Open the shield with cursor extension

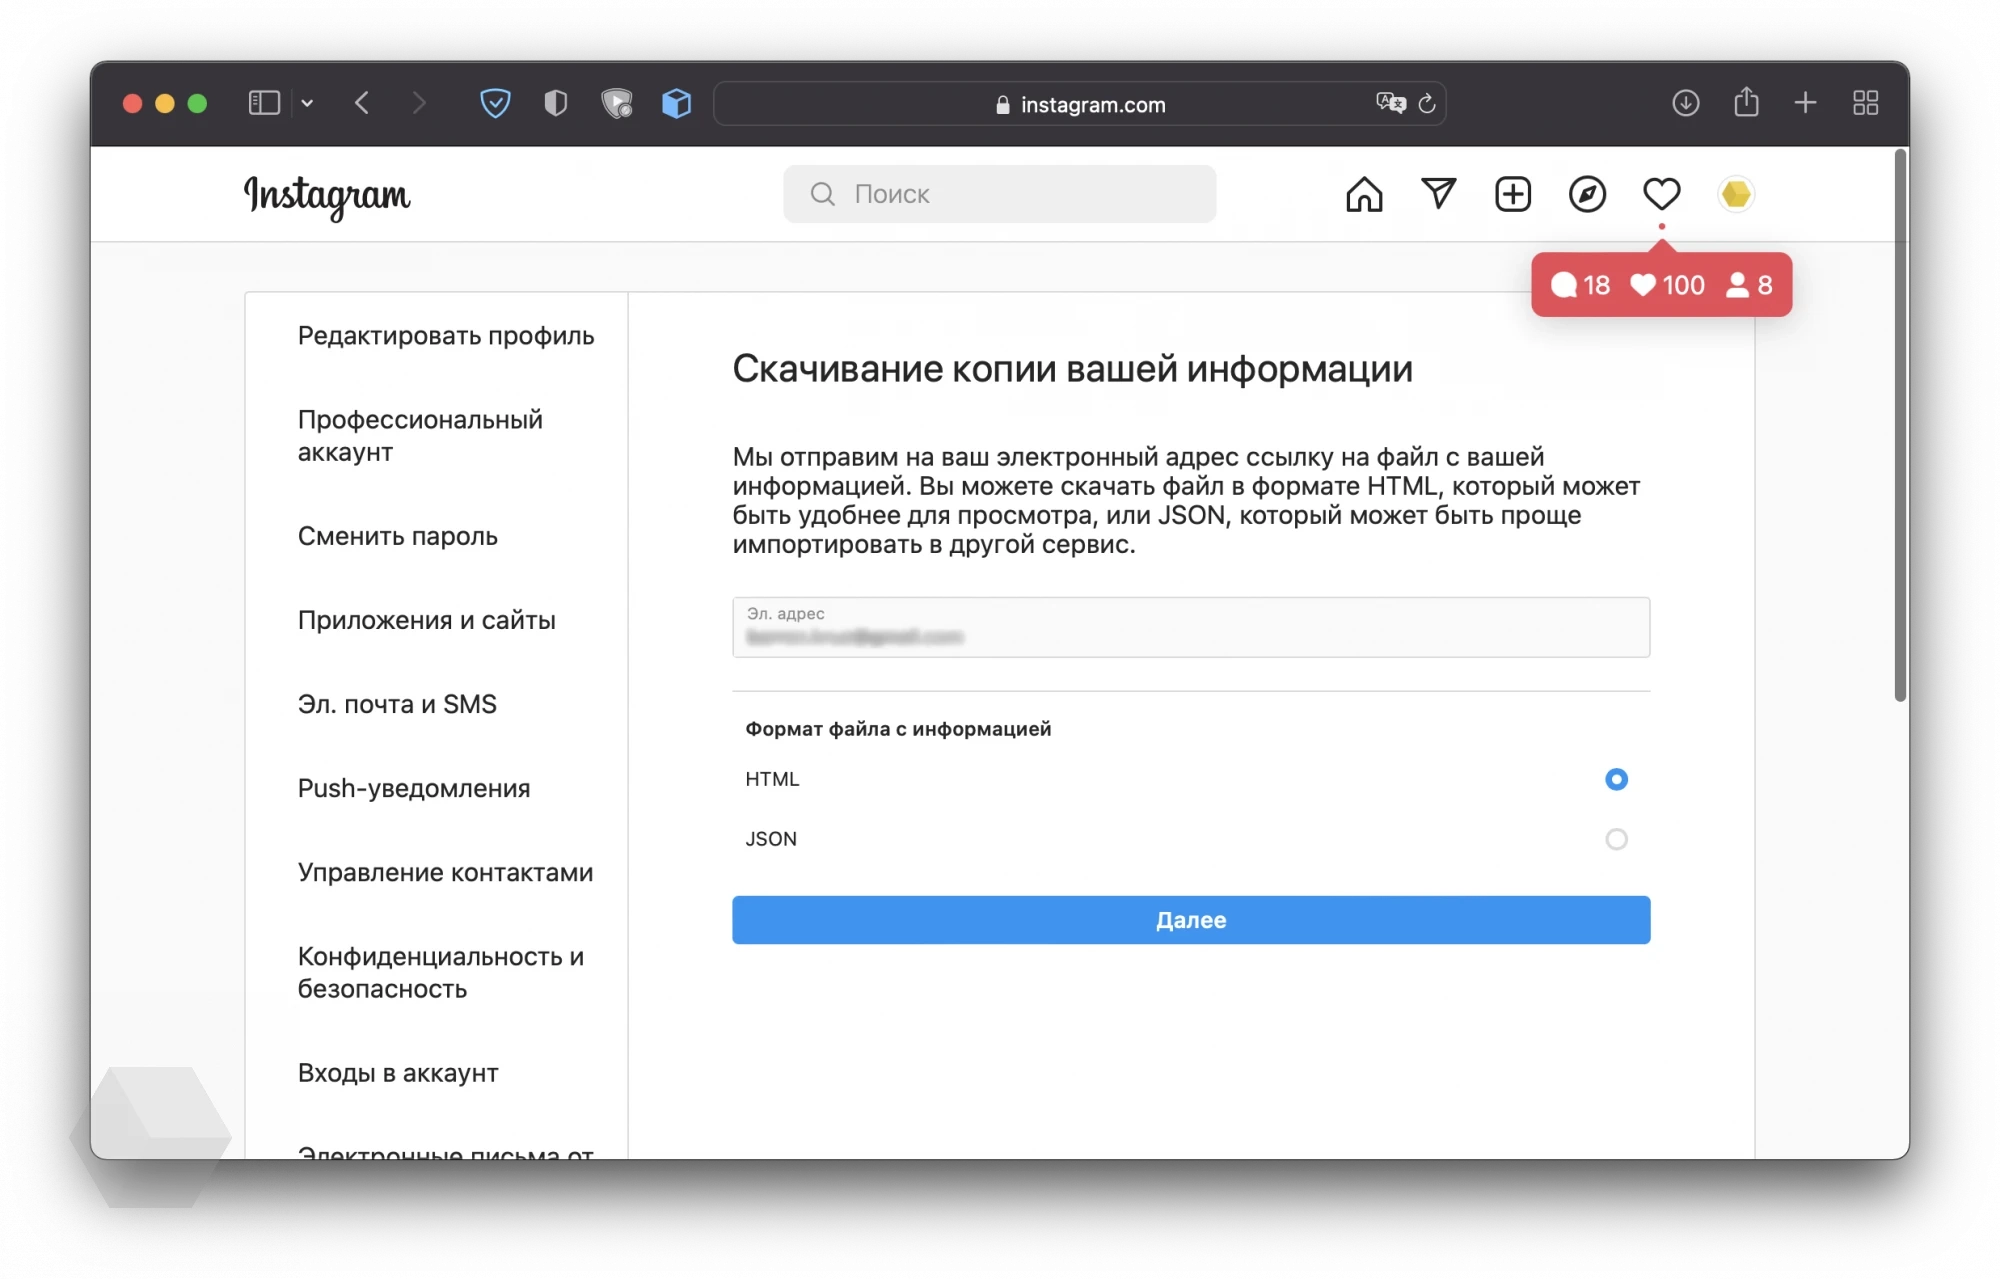617,103
